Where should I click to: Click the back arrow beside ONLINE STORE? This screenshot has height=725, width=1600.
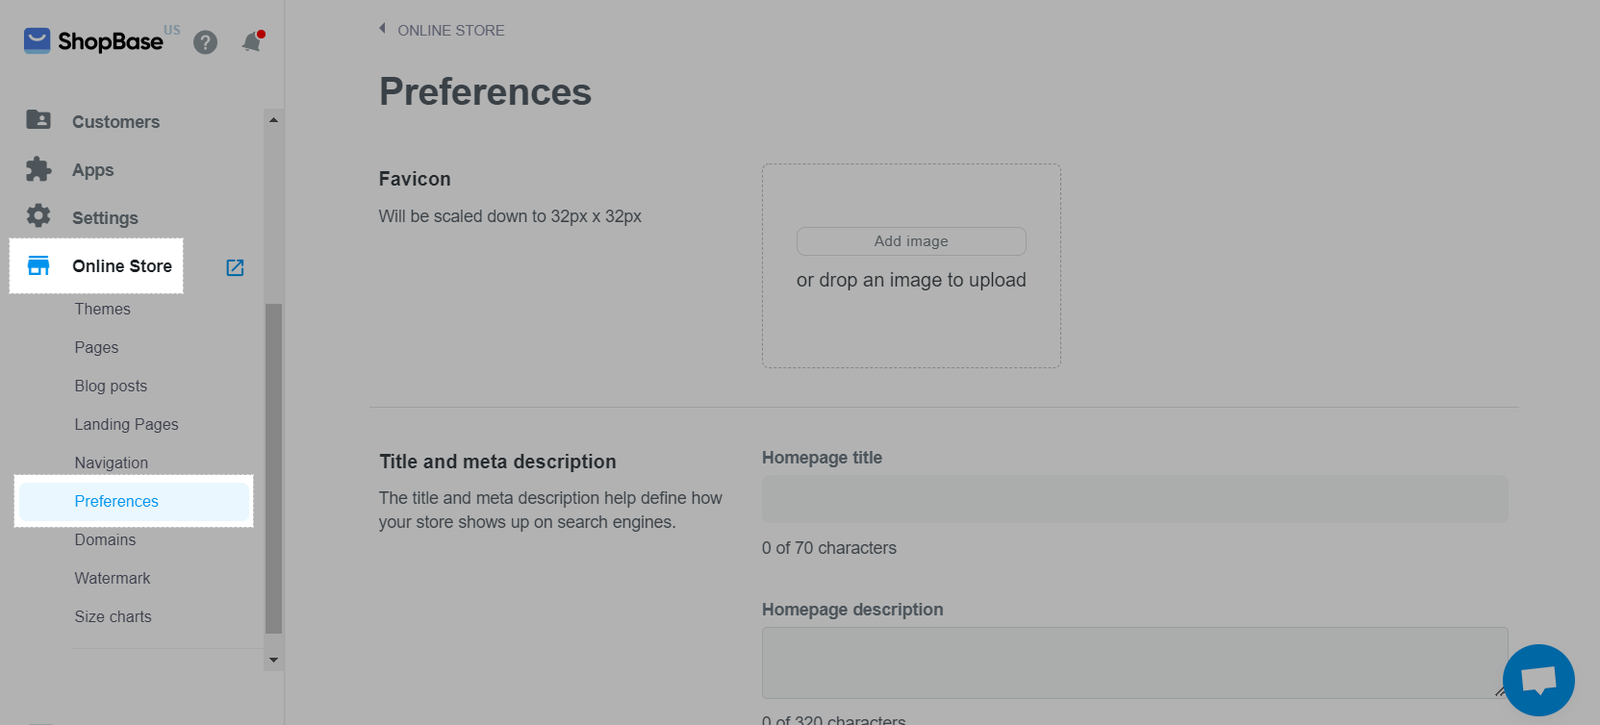[382, 29]
